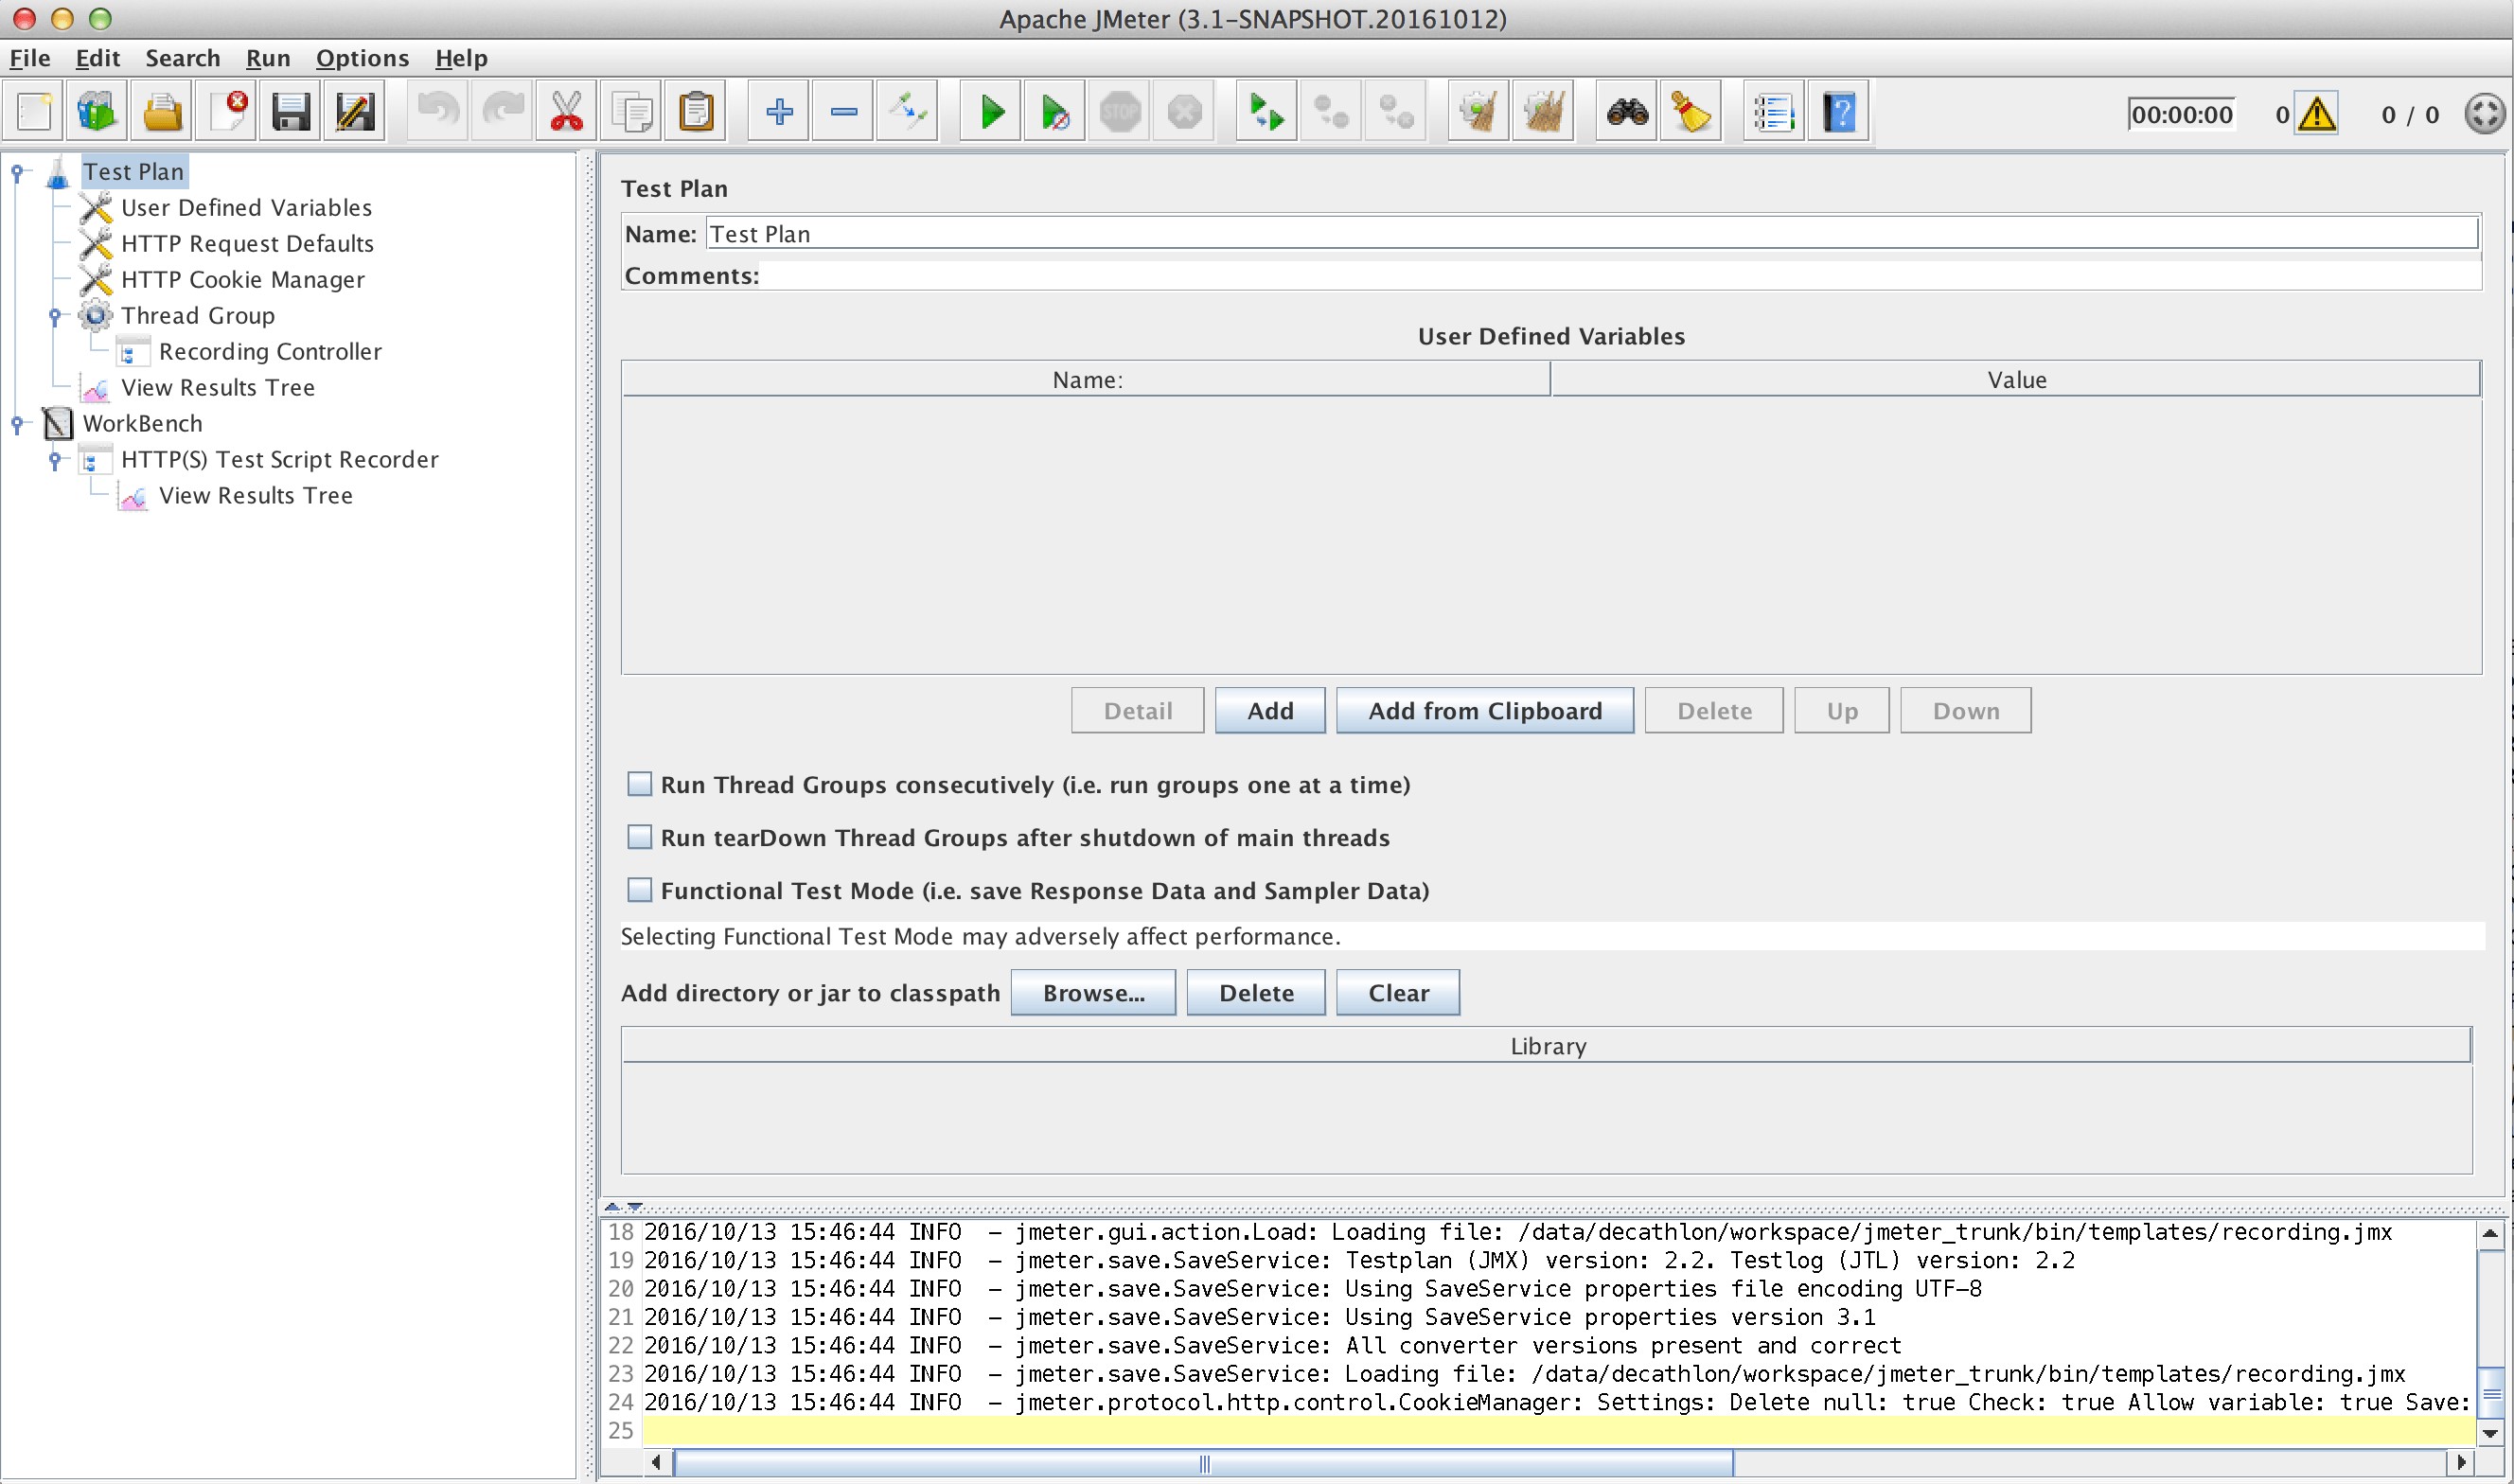Open the Run menu
The image size is (2514, 1484).
coord(267,58)
